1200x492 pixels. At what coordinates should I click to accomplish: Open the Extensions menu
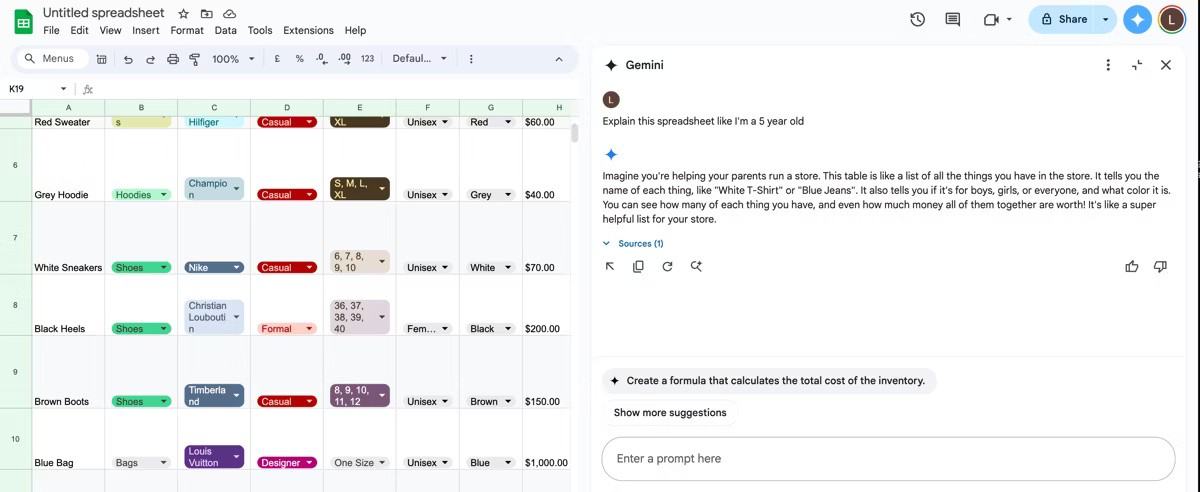click(x=308, y=30)
